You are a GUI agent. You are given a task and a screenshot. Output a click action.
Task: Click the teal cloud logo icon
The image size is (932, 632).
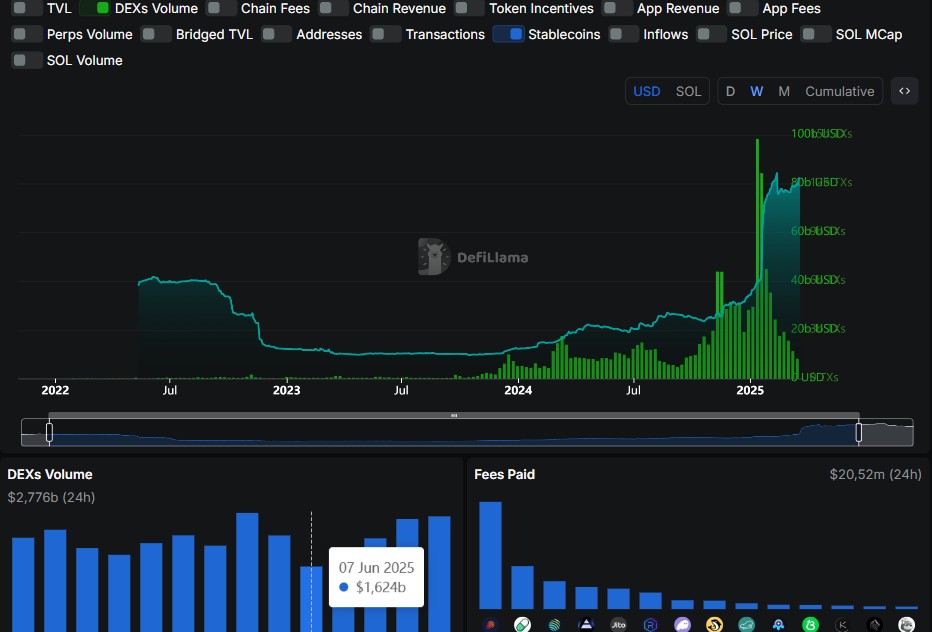click(x=747, y=625)
